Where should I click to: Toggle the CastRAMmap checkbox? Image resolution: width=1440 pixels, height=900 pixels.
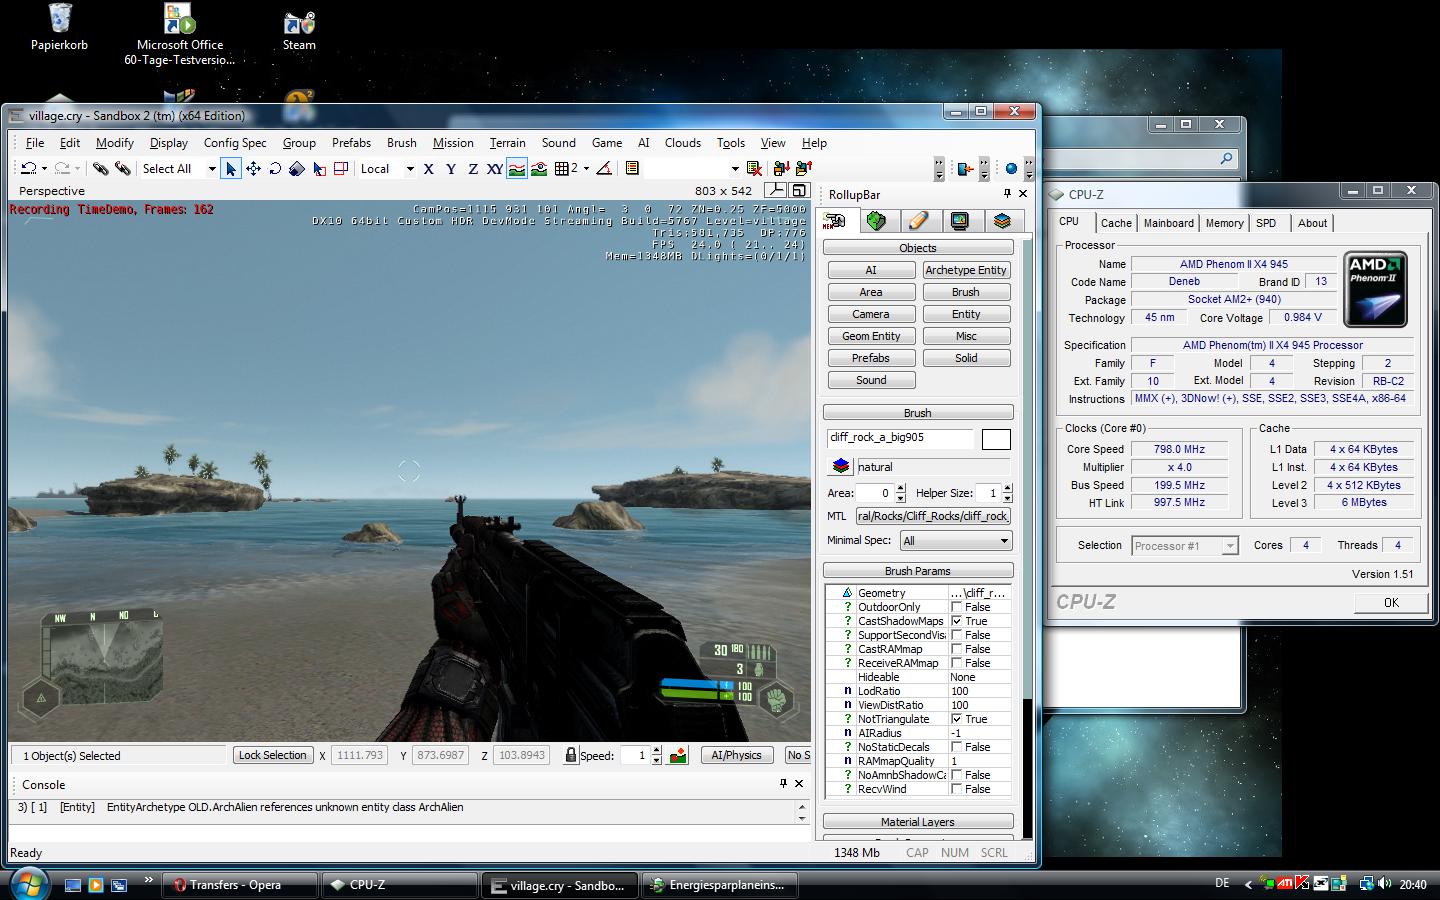tap(956, 649)
